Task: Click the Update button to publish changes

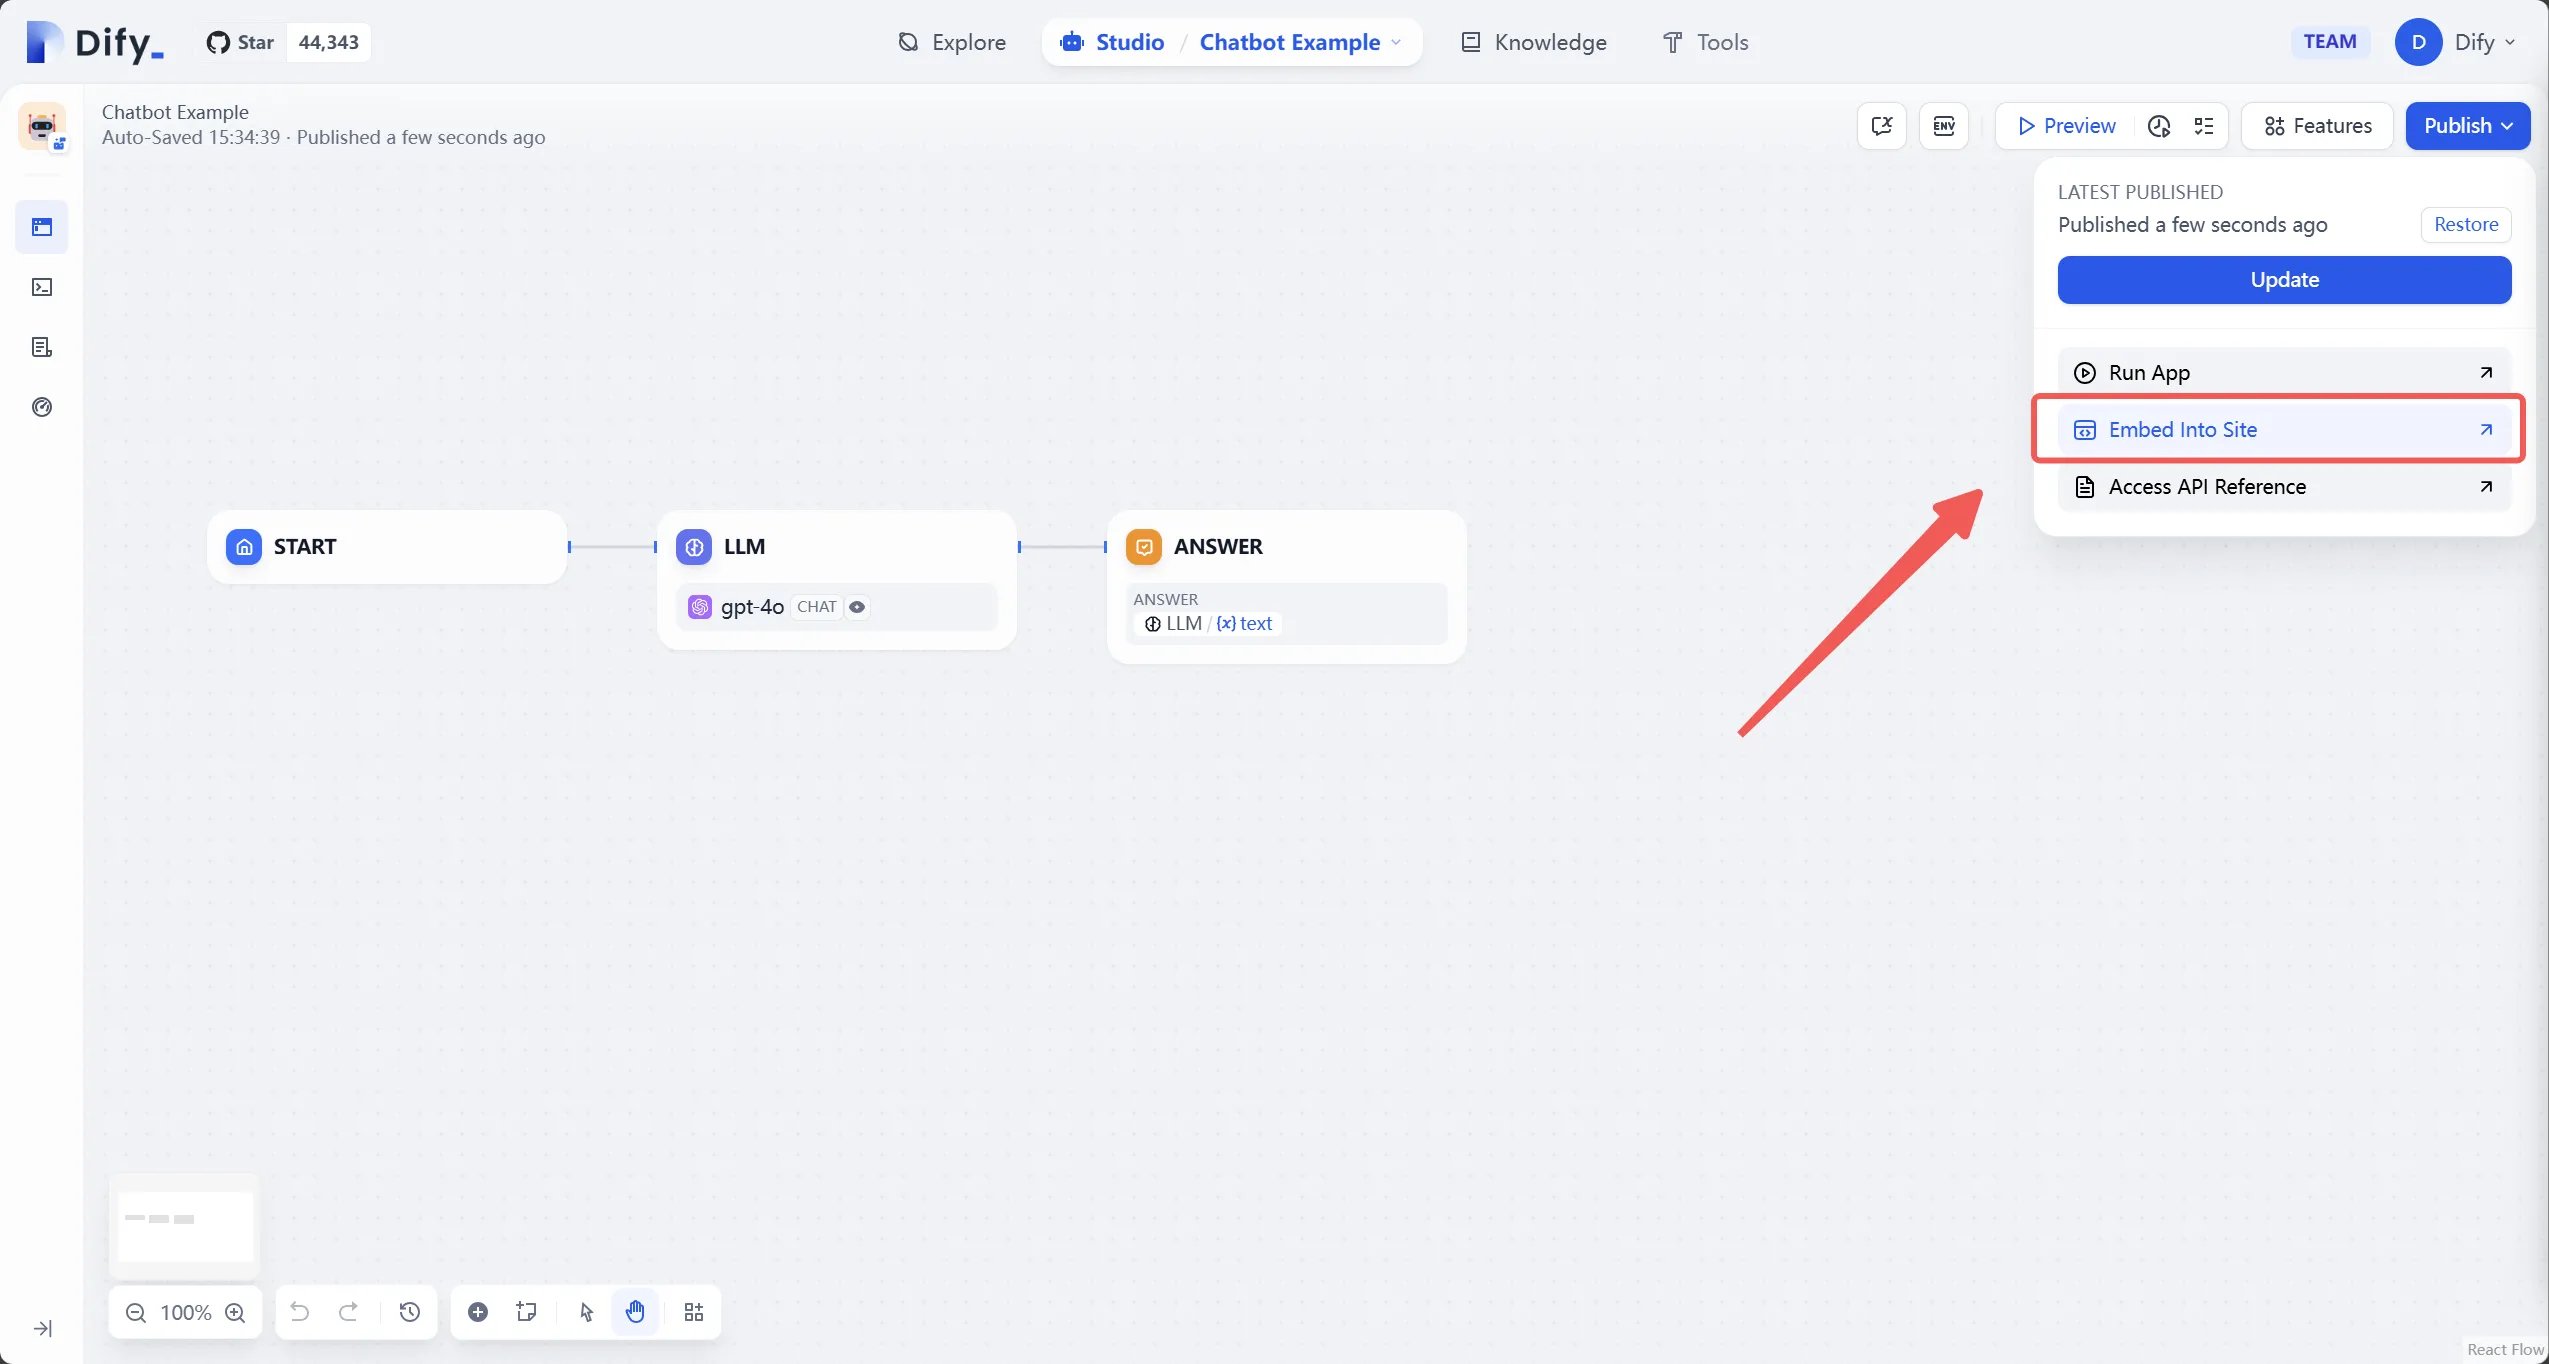Action: tap(2283, 281)
